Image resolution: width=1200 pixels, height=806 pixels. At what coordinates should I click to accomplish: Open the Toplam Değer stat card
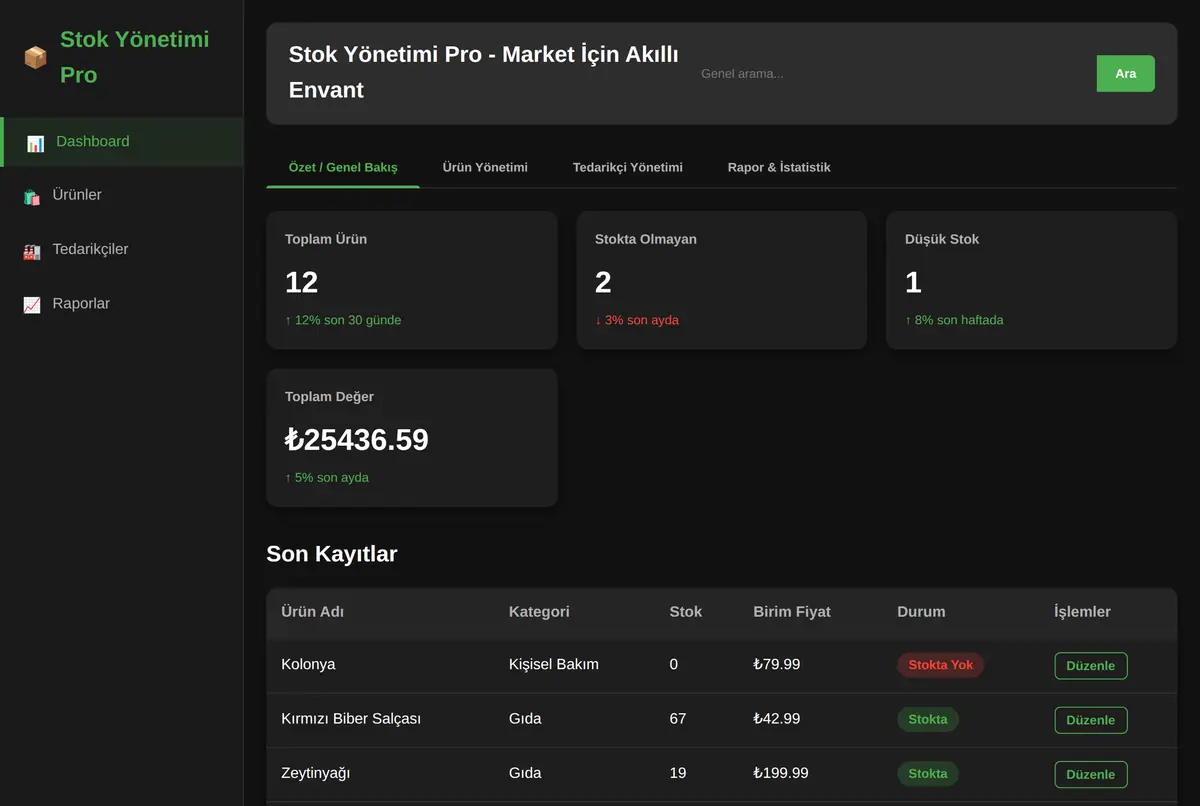pyautogui.click(x=412, y=438)
